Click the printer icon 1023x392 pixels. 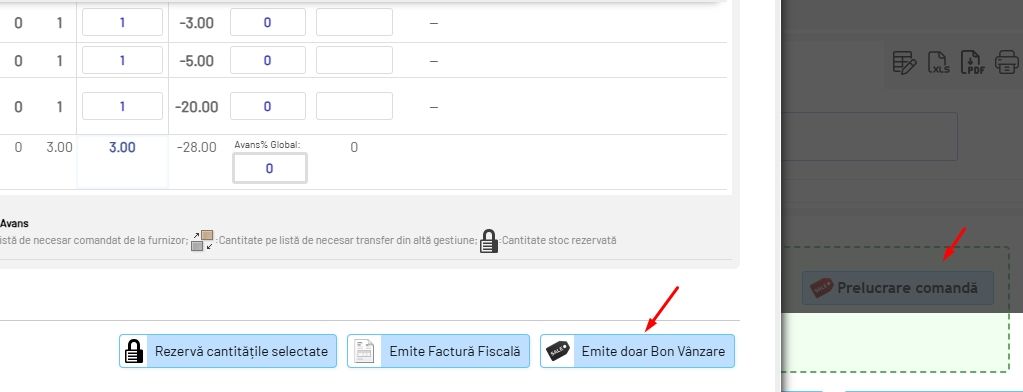point(1007,63)
